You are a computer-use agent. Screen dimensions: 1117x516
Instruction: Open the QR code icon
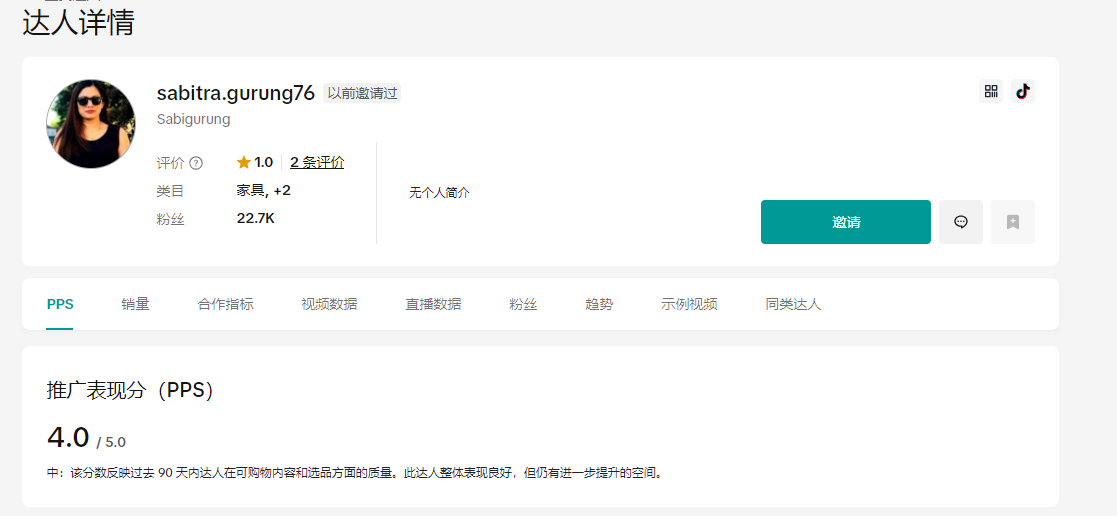991,91
